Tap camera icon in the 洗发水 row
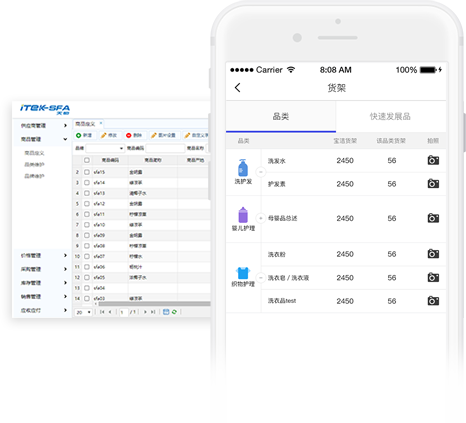 [433, 160]
